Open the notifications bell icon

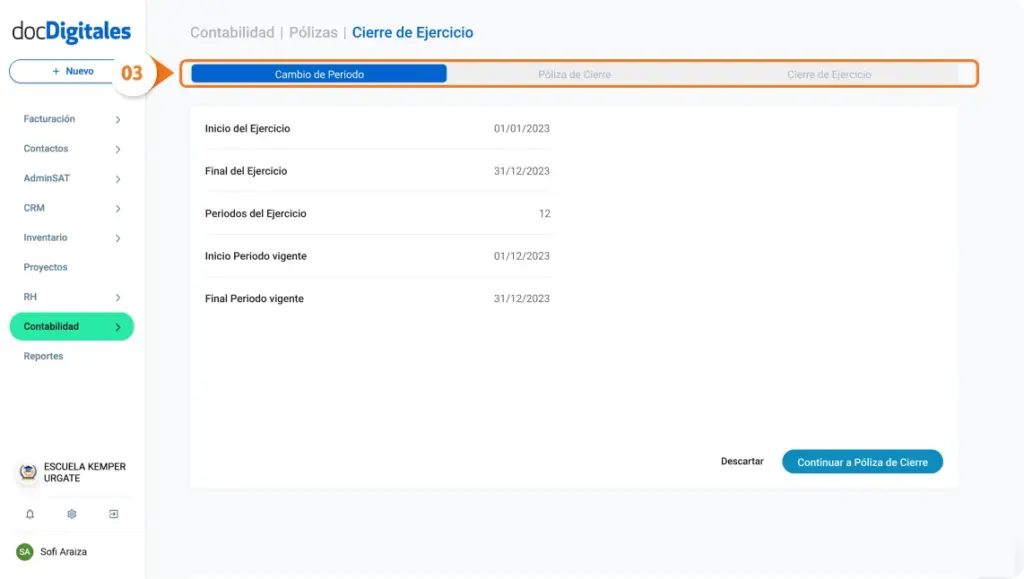pyautogui.click(x=29, y=513)
